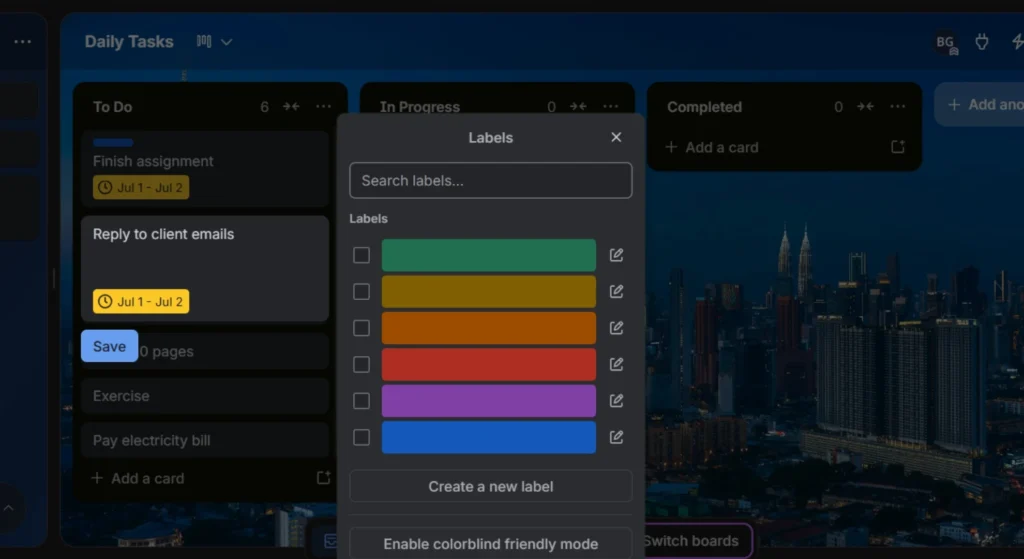Open To Do list actions menu
Screen dimensions: 1024x559
[x=323, y=106]
